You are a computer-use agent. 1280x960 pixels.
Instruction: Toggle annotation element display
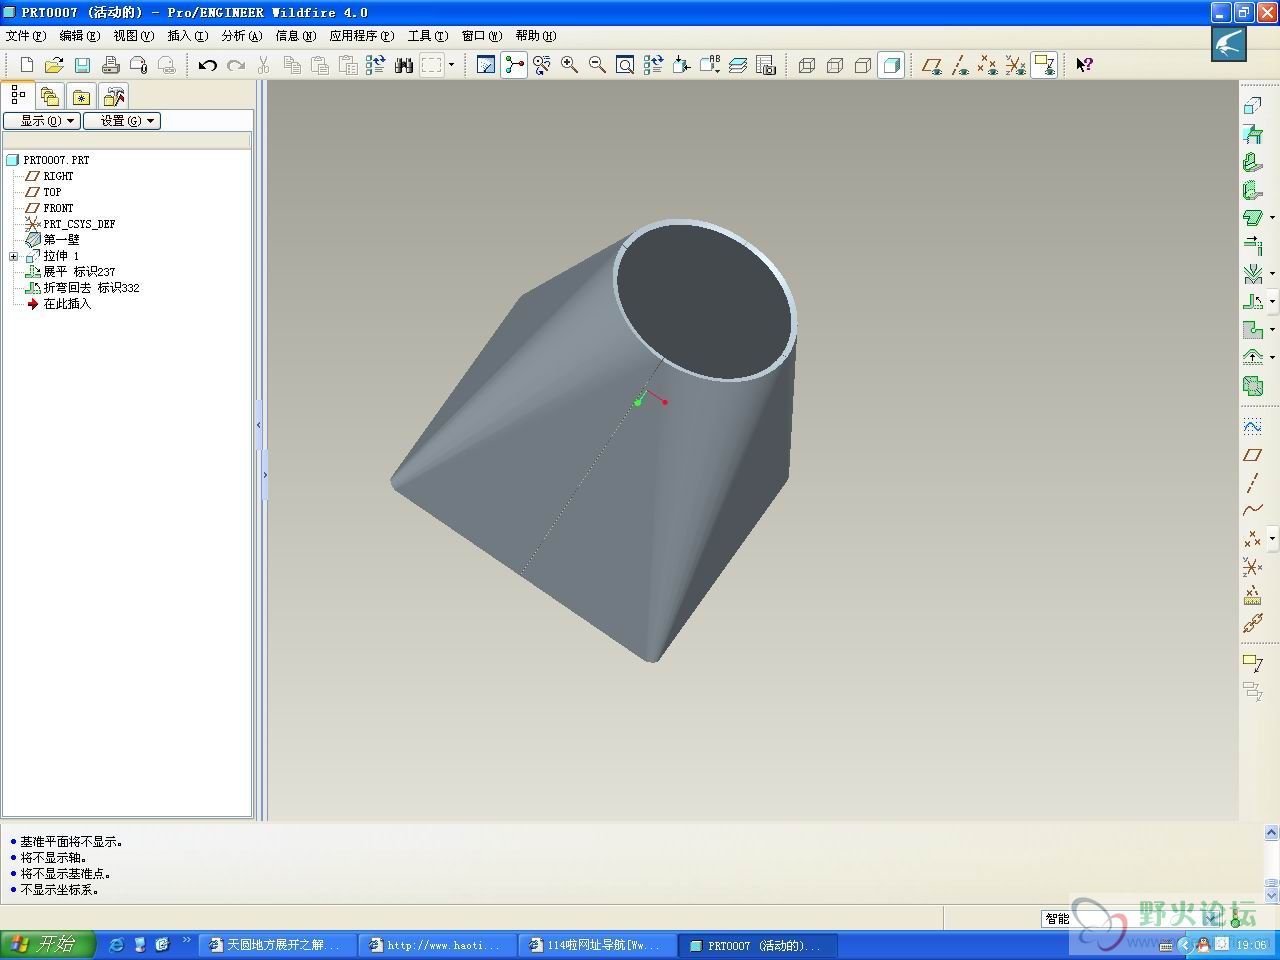coord(1044,65)
